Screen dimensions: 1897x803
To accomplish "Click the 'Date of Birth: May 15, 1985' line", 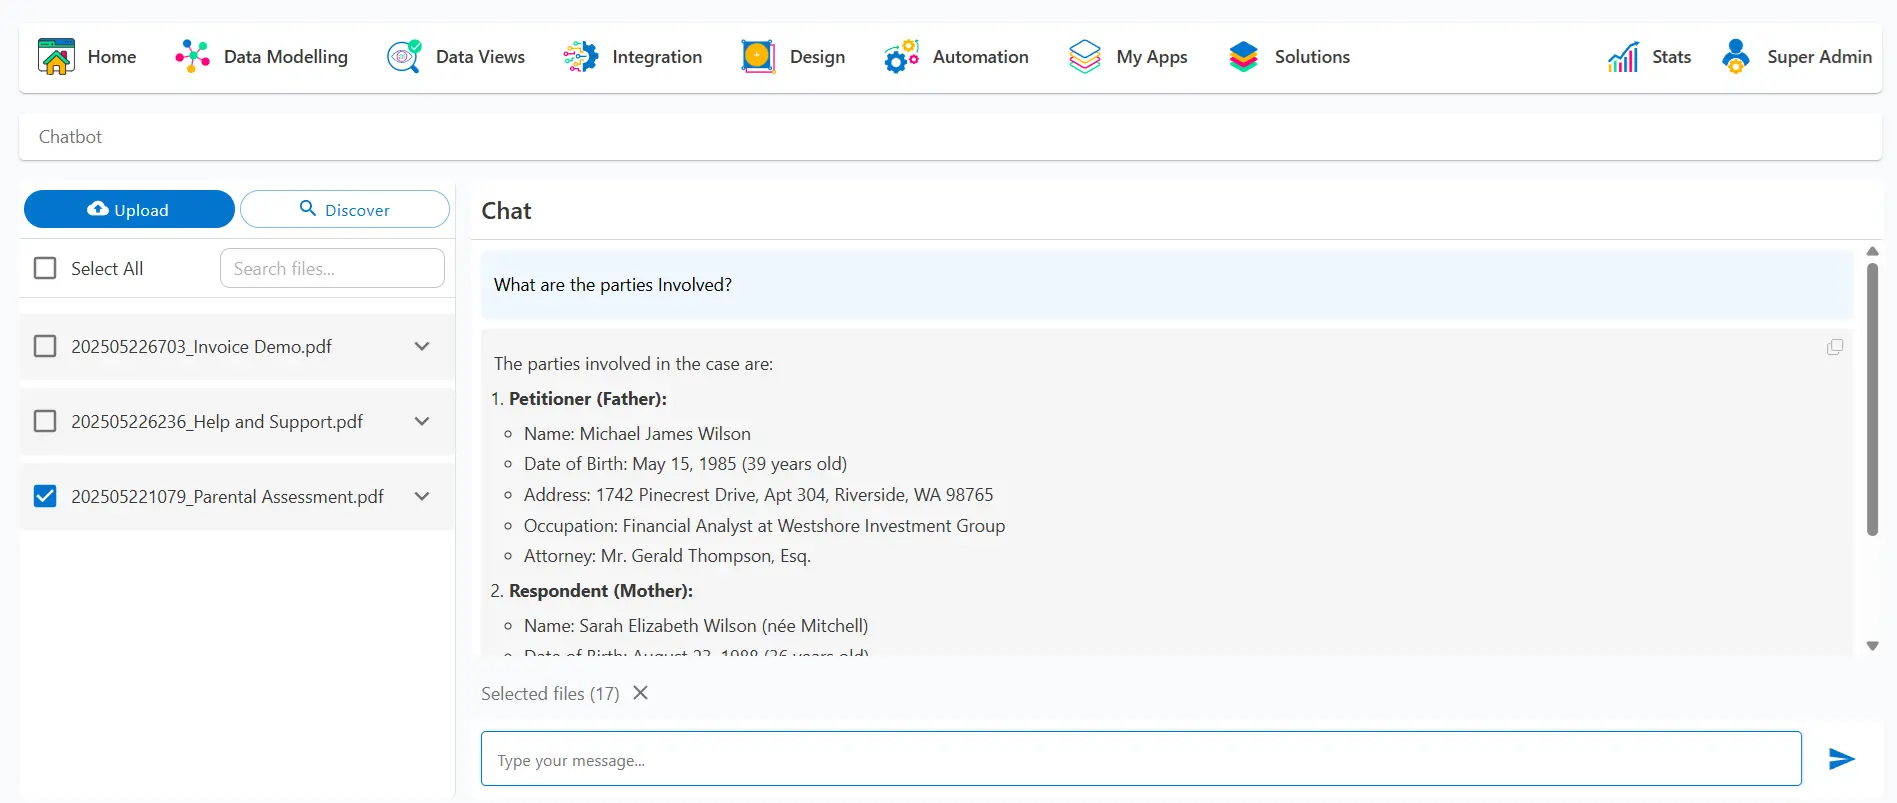I will [x=685, y=464].
